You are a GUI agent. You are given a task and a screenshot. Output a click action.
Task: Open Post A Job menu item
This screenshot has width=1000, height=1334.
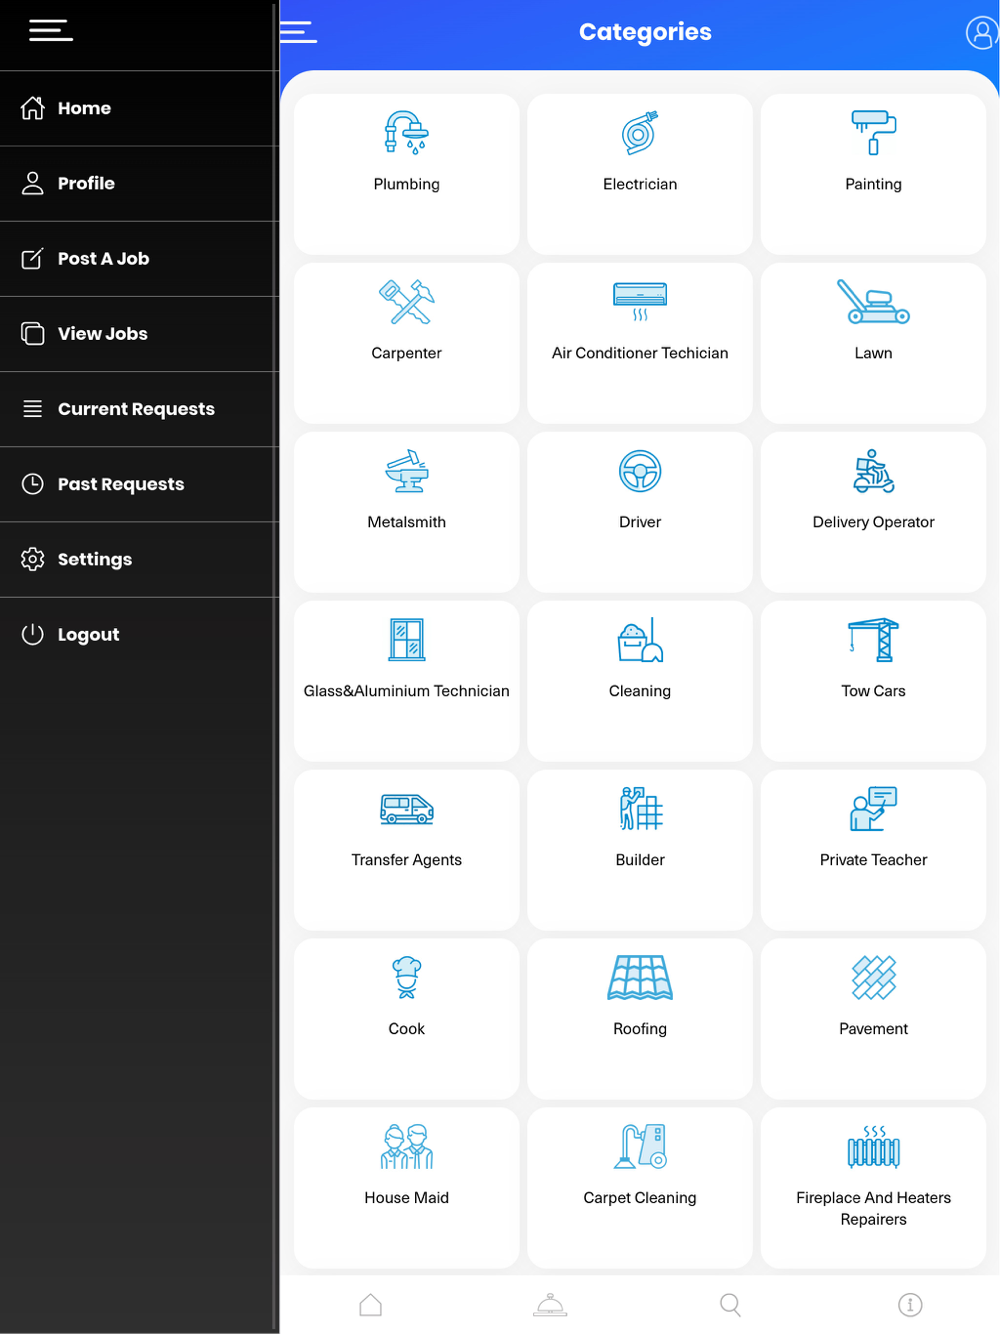point(139,259)
